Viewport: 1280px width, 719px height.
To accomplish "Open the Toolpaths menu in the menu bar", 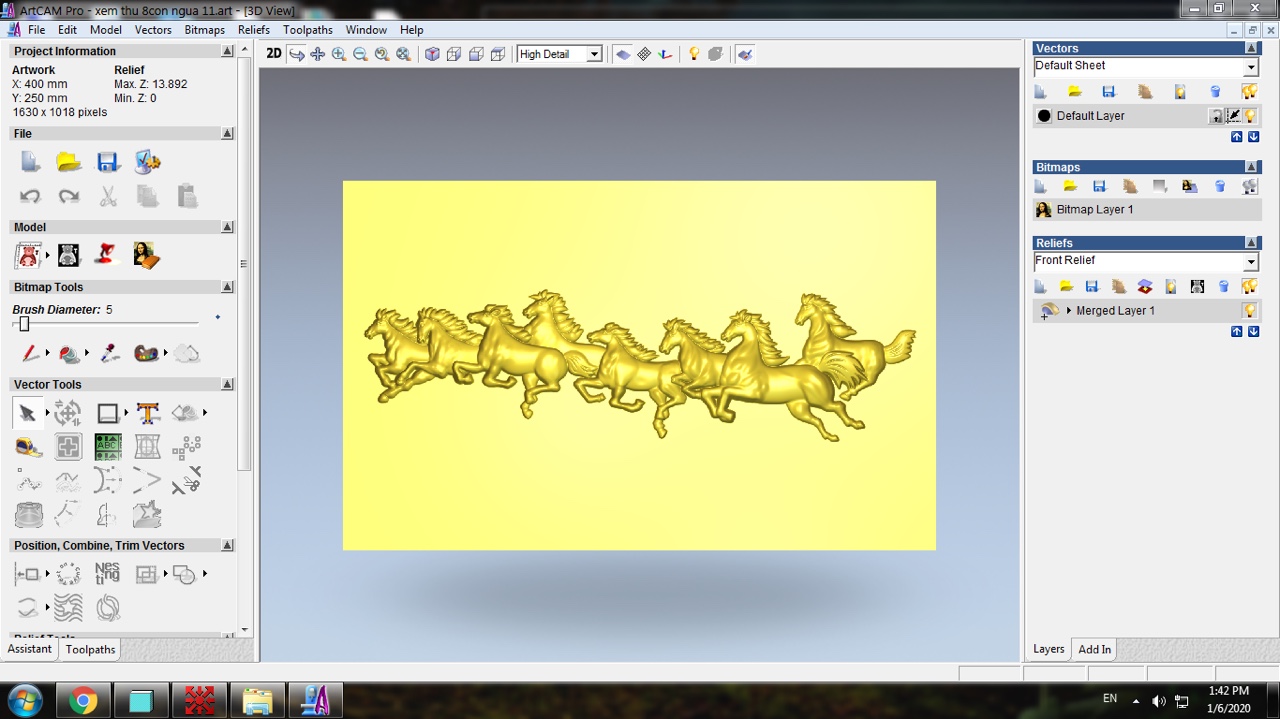I will click(308, 30).
